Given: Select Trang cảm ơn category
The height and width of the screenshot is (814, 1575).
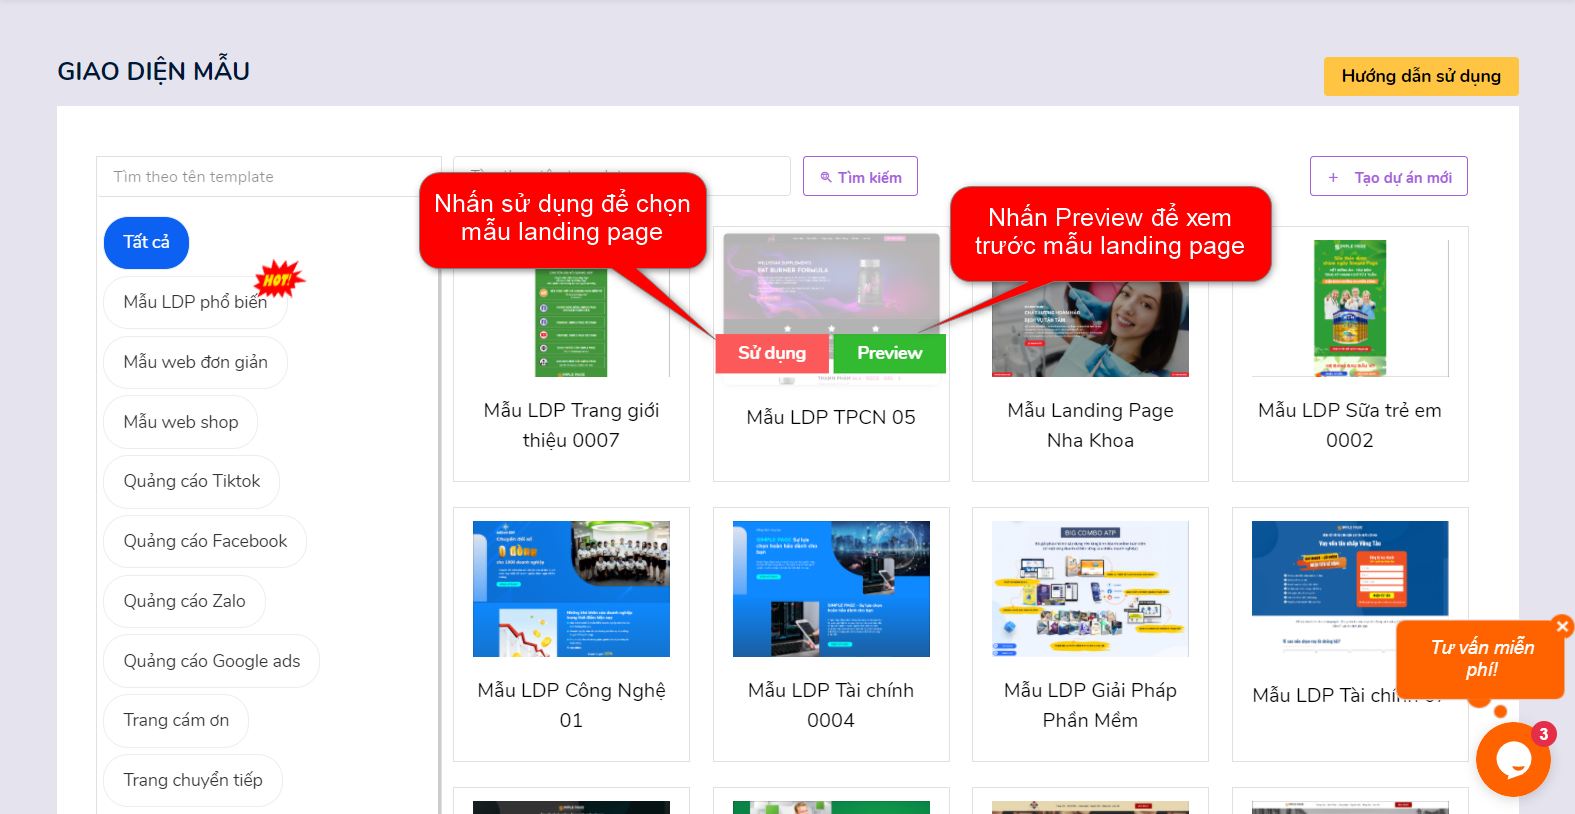Looking at the screenshot, I should [176, 720].
